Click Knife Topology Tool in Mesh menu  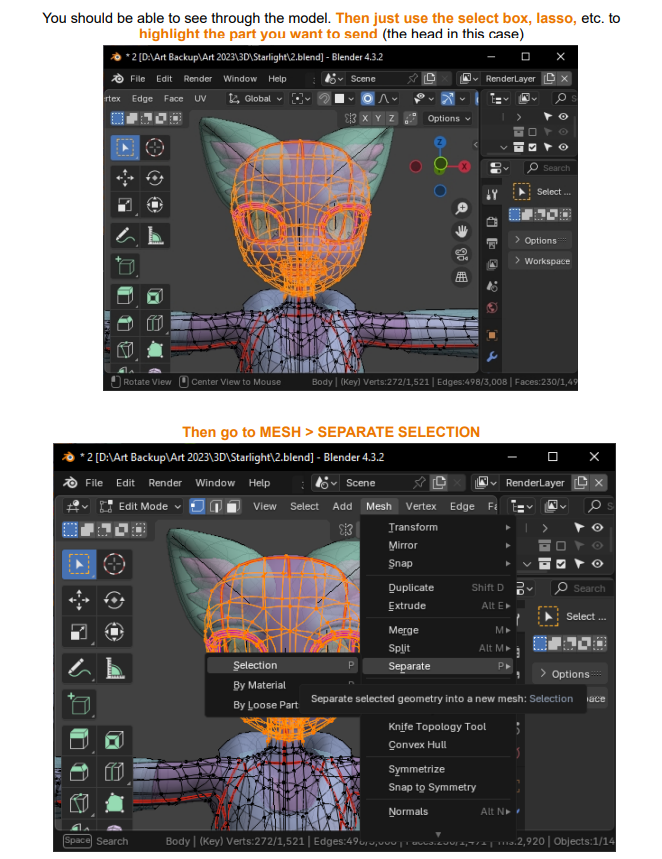437,726
